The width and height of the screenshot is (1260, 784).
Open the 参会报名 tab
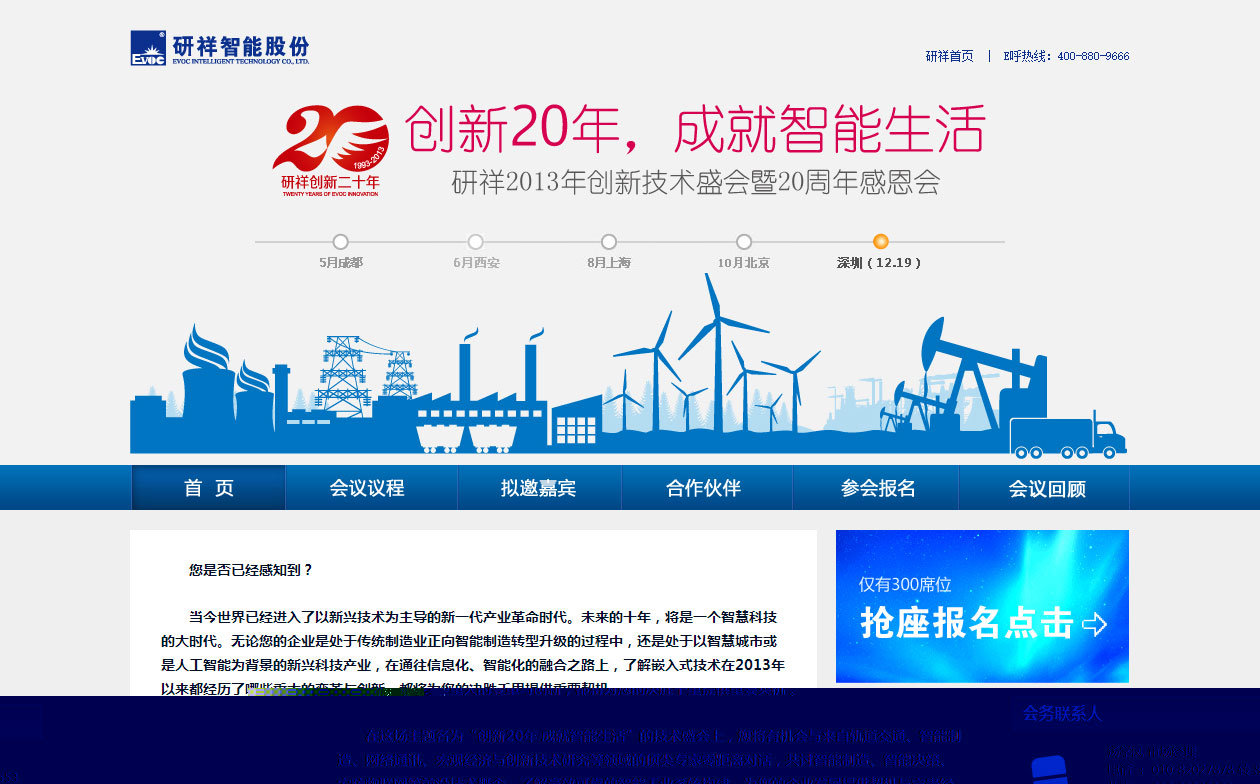(x=878, y=488)
